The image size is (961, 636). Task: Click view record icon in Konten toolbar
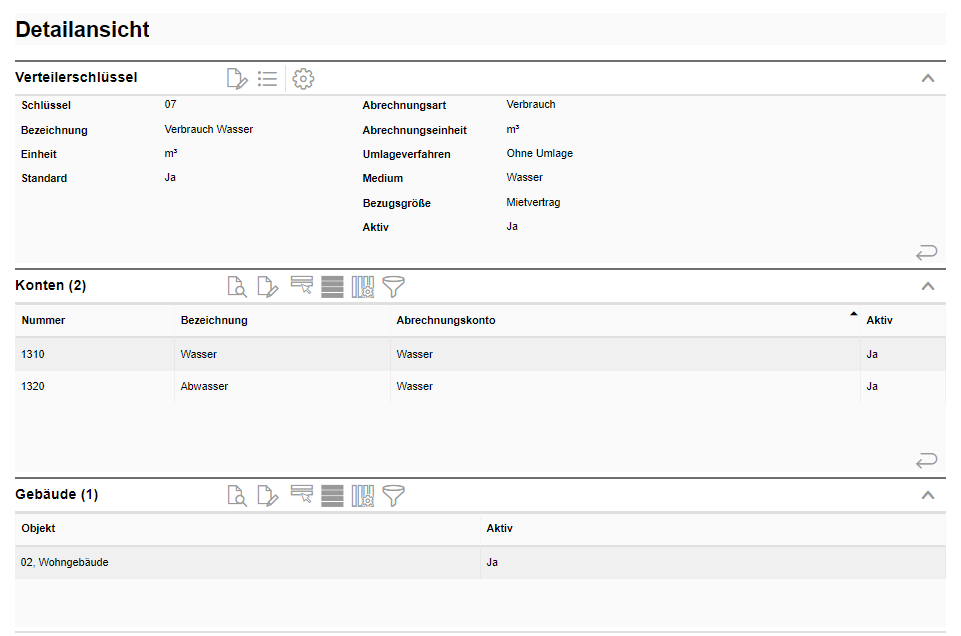tap(237, 287)
